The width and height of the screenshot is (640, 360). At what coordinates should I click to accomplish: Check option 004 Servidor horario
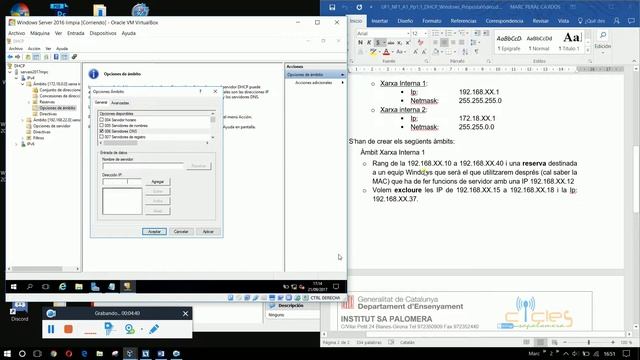(x=102, y=120)
